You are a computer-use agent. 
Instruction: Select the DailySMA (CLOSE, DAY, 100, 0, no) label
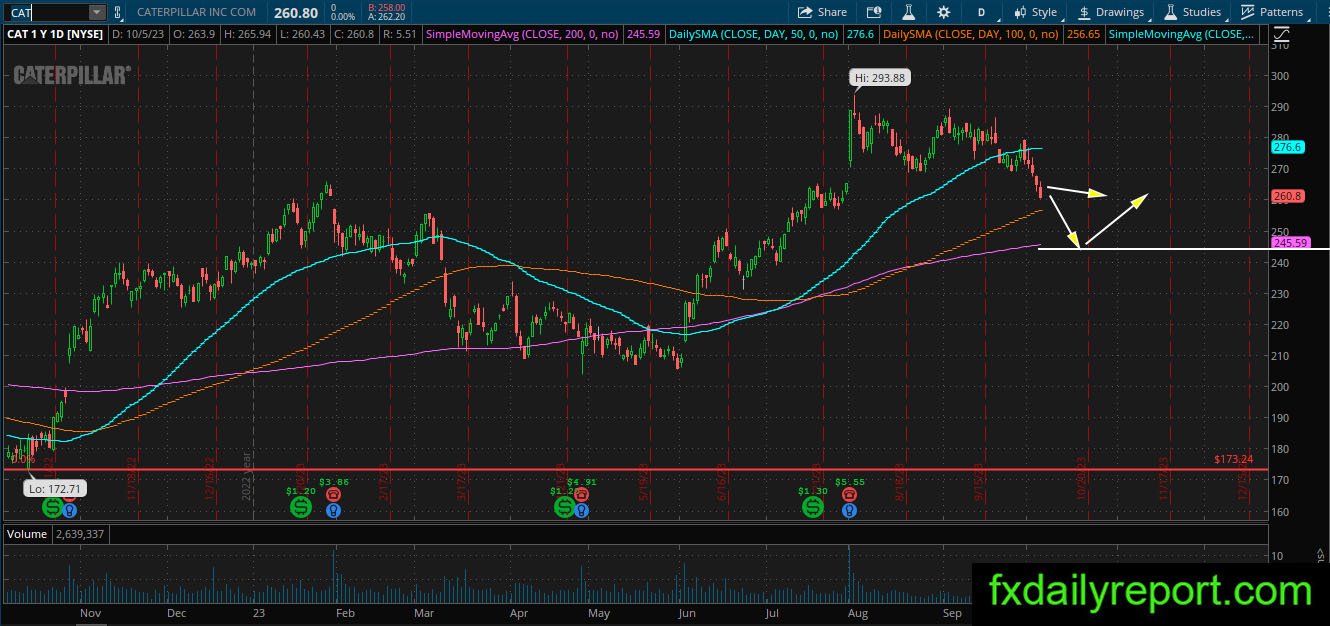tap(971, 34)
